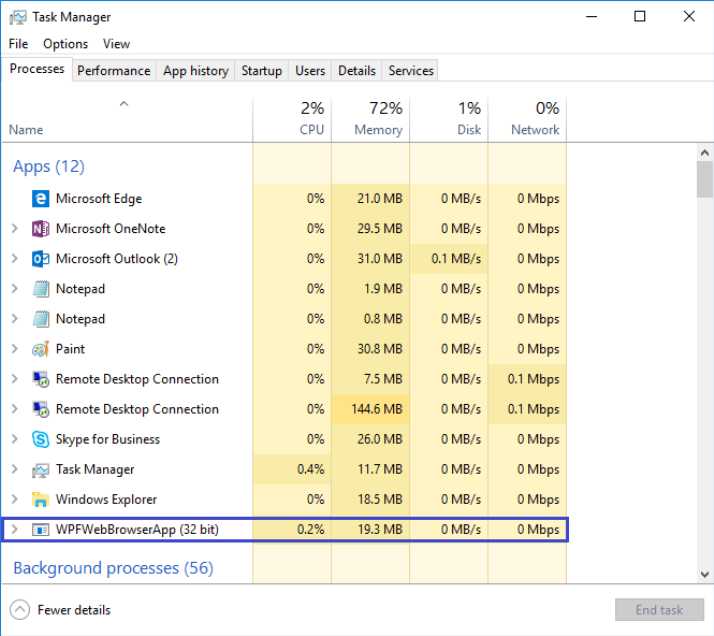Click Remote Desktop Connection icon using 7.5 MB

coord(41,379)
